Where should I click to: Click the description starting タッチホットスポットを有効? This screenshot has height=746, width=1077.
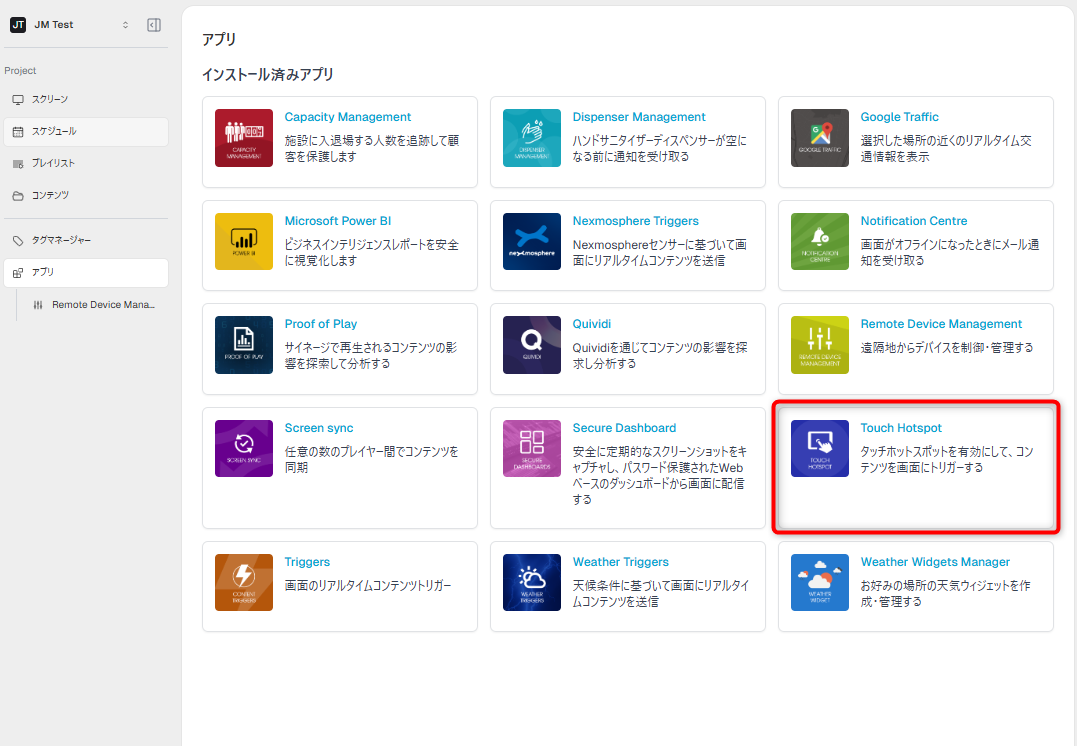pos(946,459)
